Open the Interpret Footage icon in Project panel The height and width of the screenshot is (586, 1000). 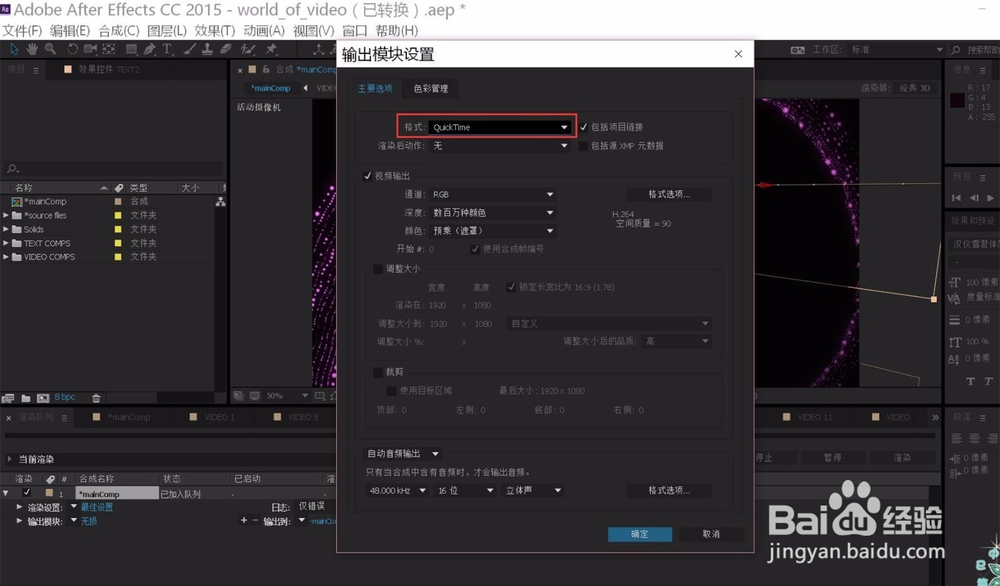(8, 398)
